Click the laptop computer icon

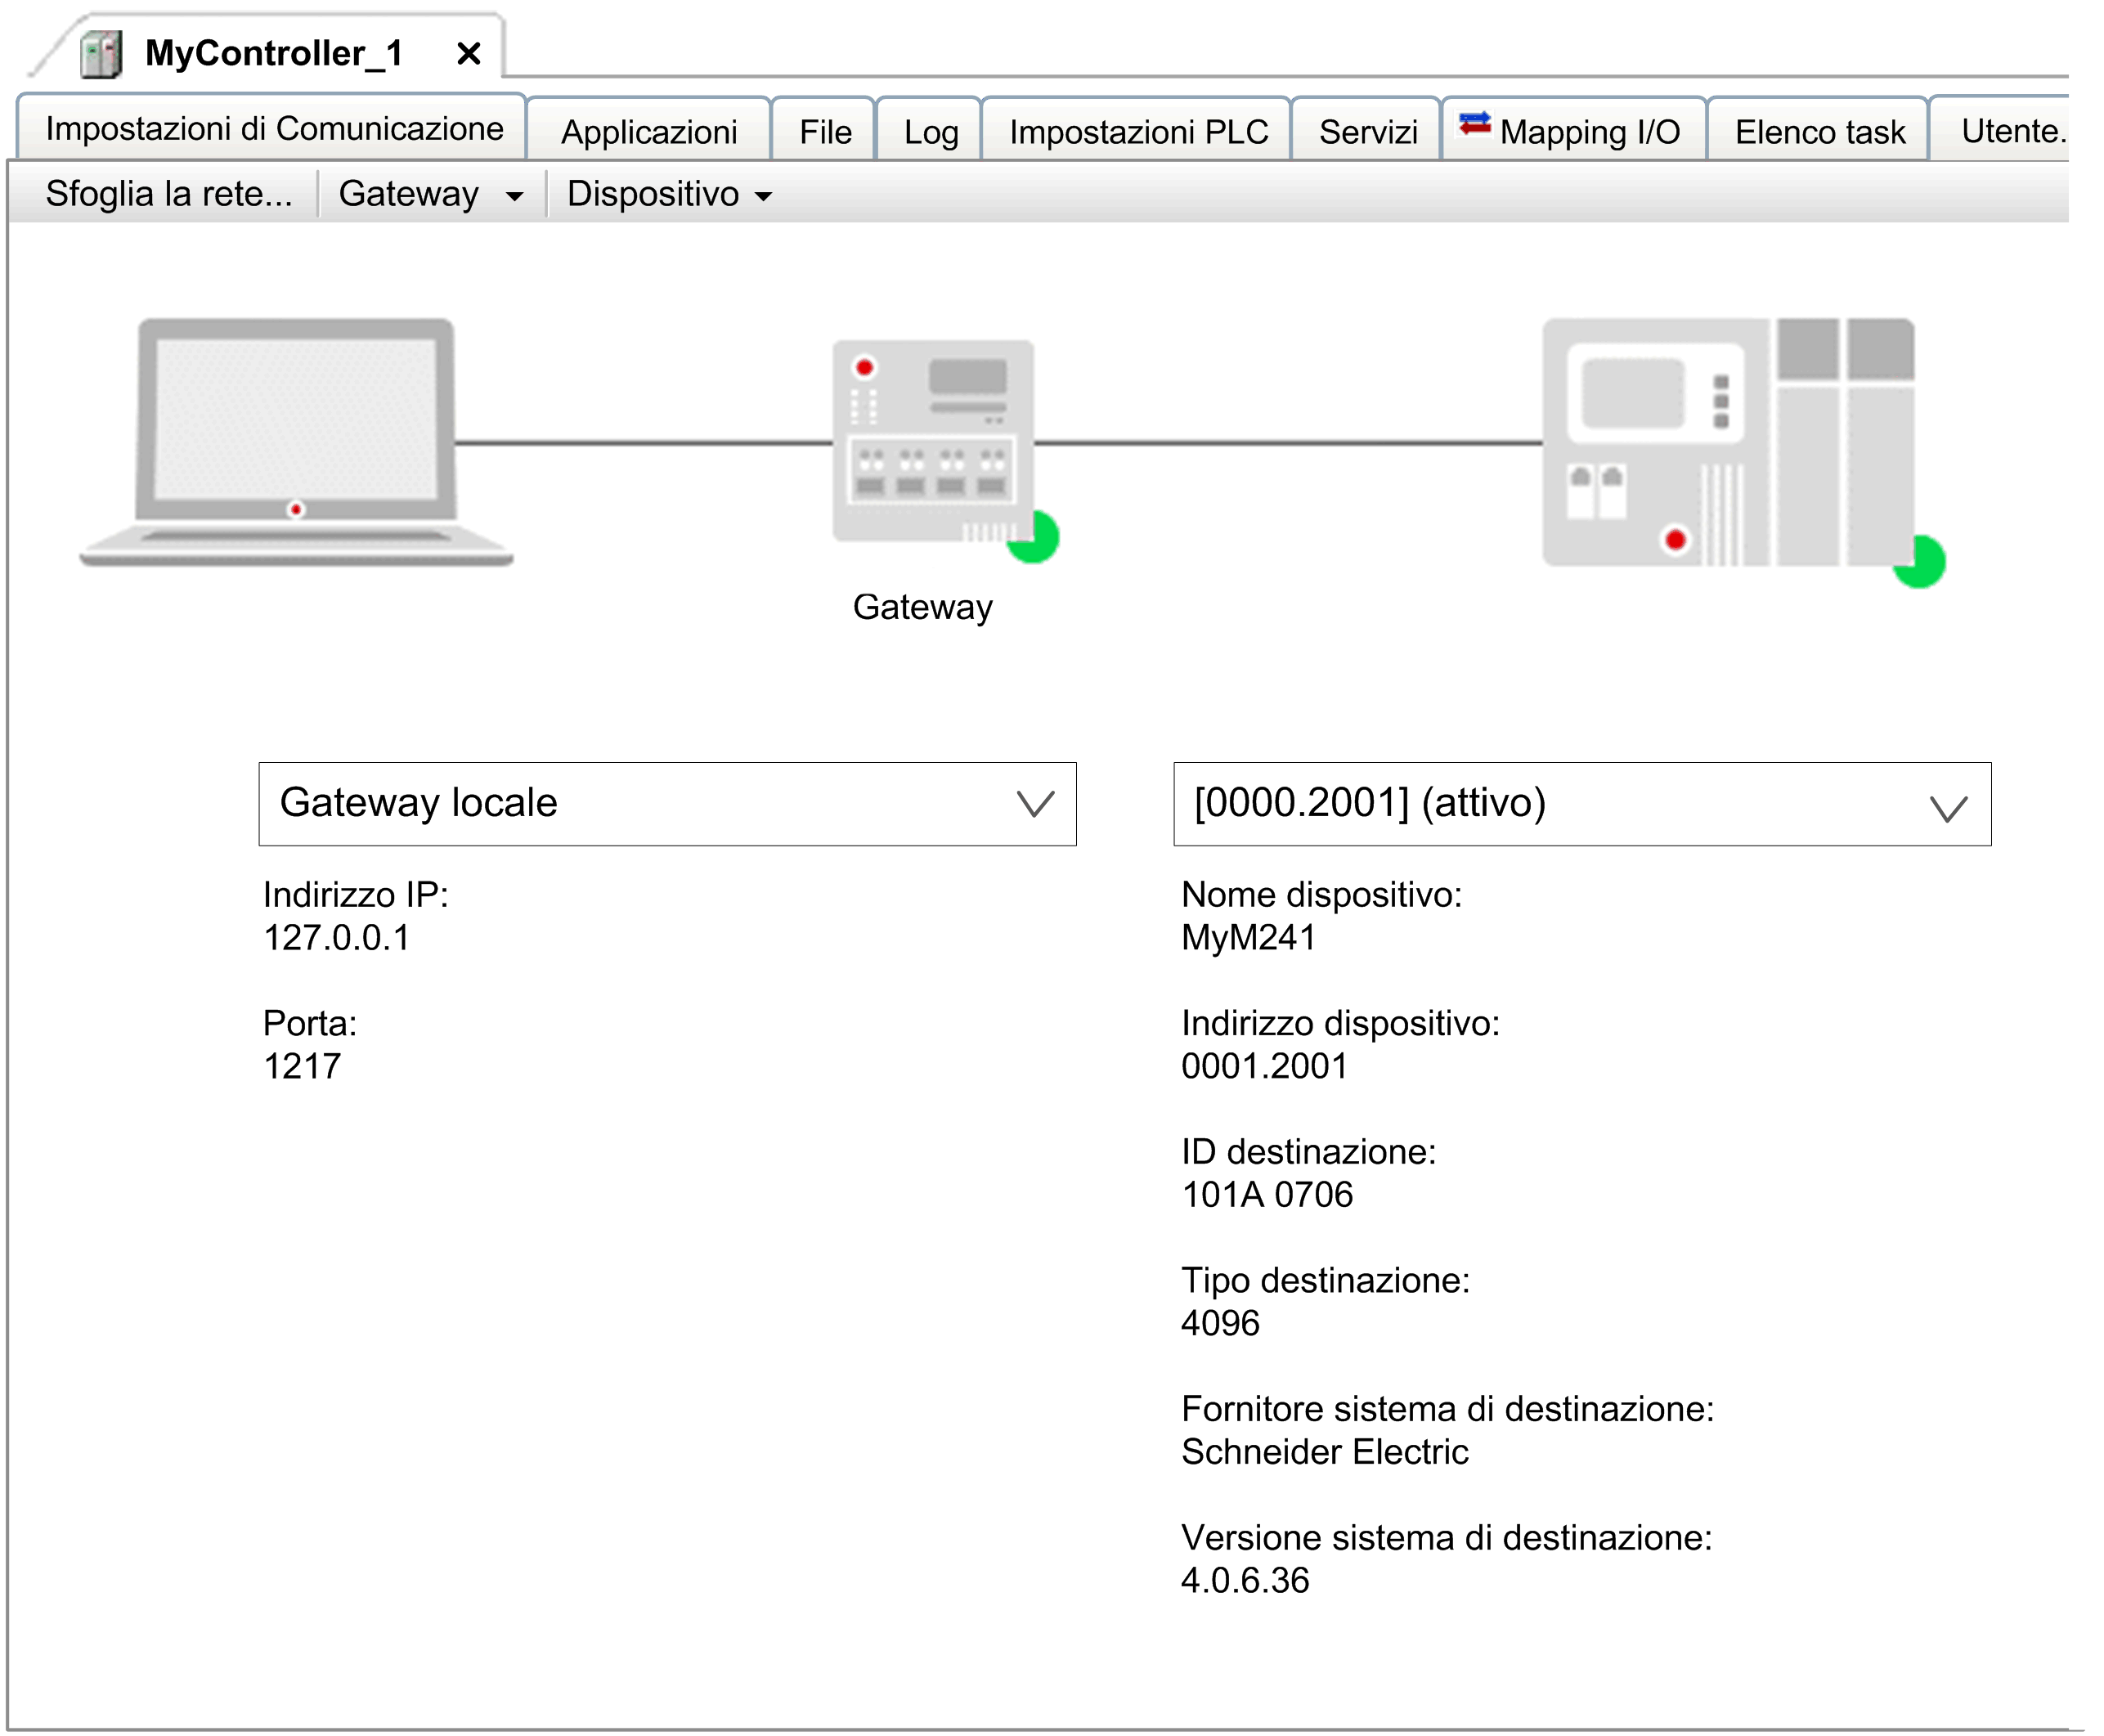tap(296, 440)
